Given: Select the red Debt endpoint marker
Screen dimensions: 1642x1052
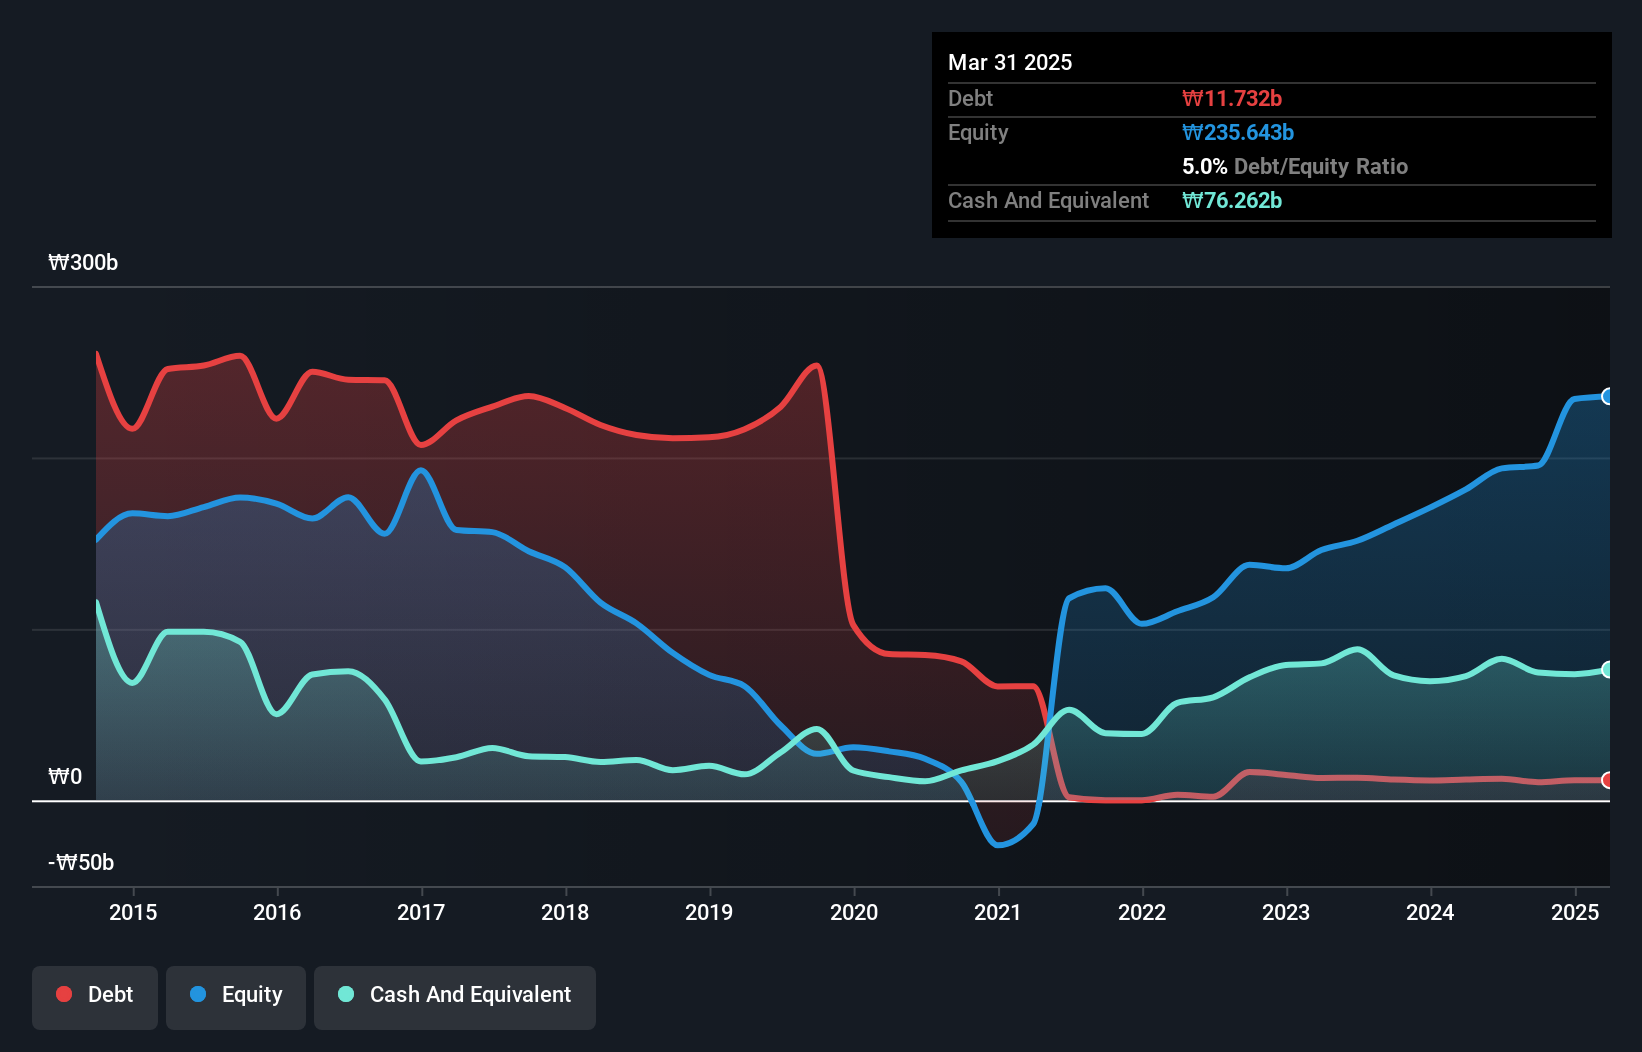Looking at the screenshot, I should (1608, 780).
